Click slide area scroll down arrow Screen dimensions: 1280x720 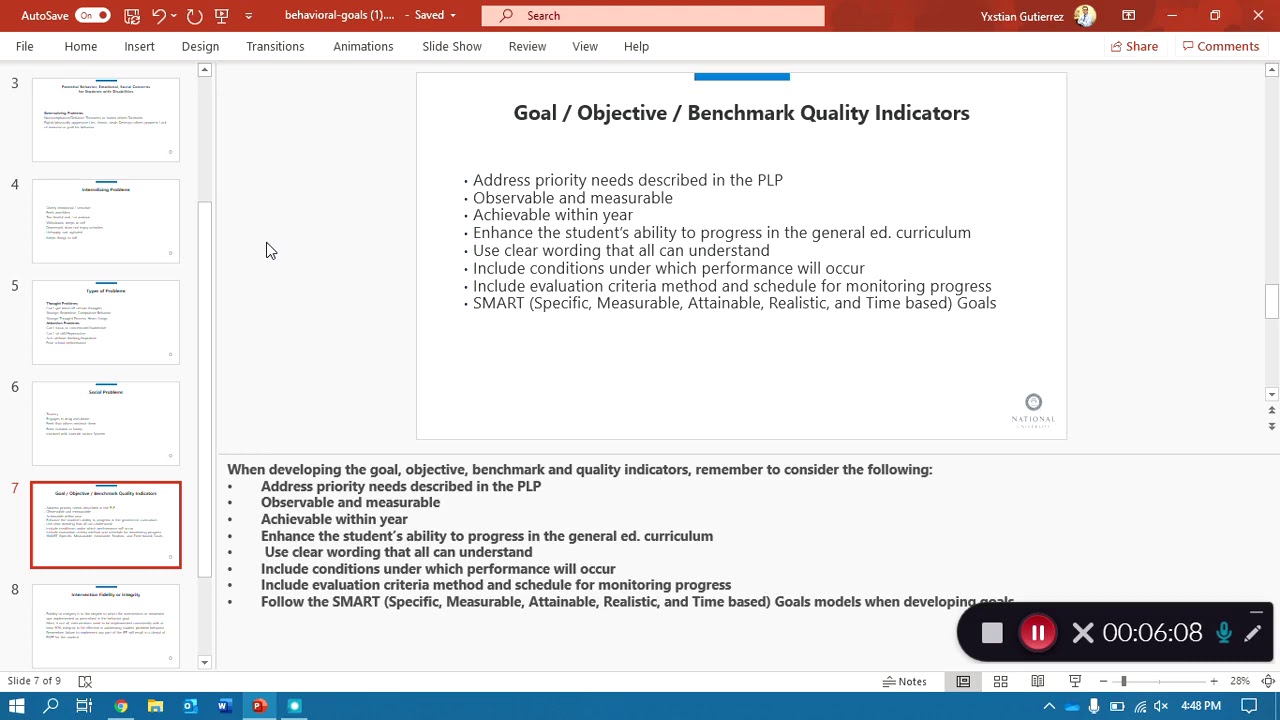coord(1271,394)
